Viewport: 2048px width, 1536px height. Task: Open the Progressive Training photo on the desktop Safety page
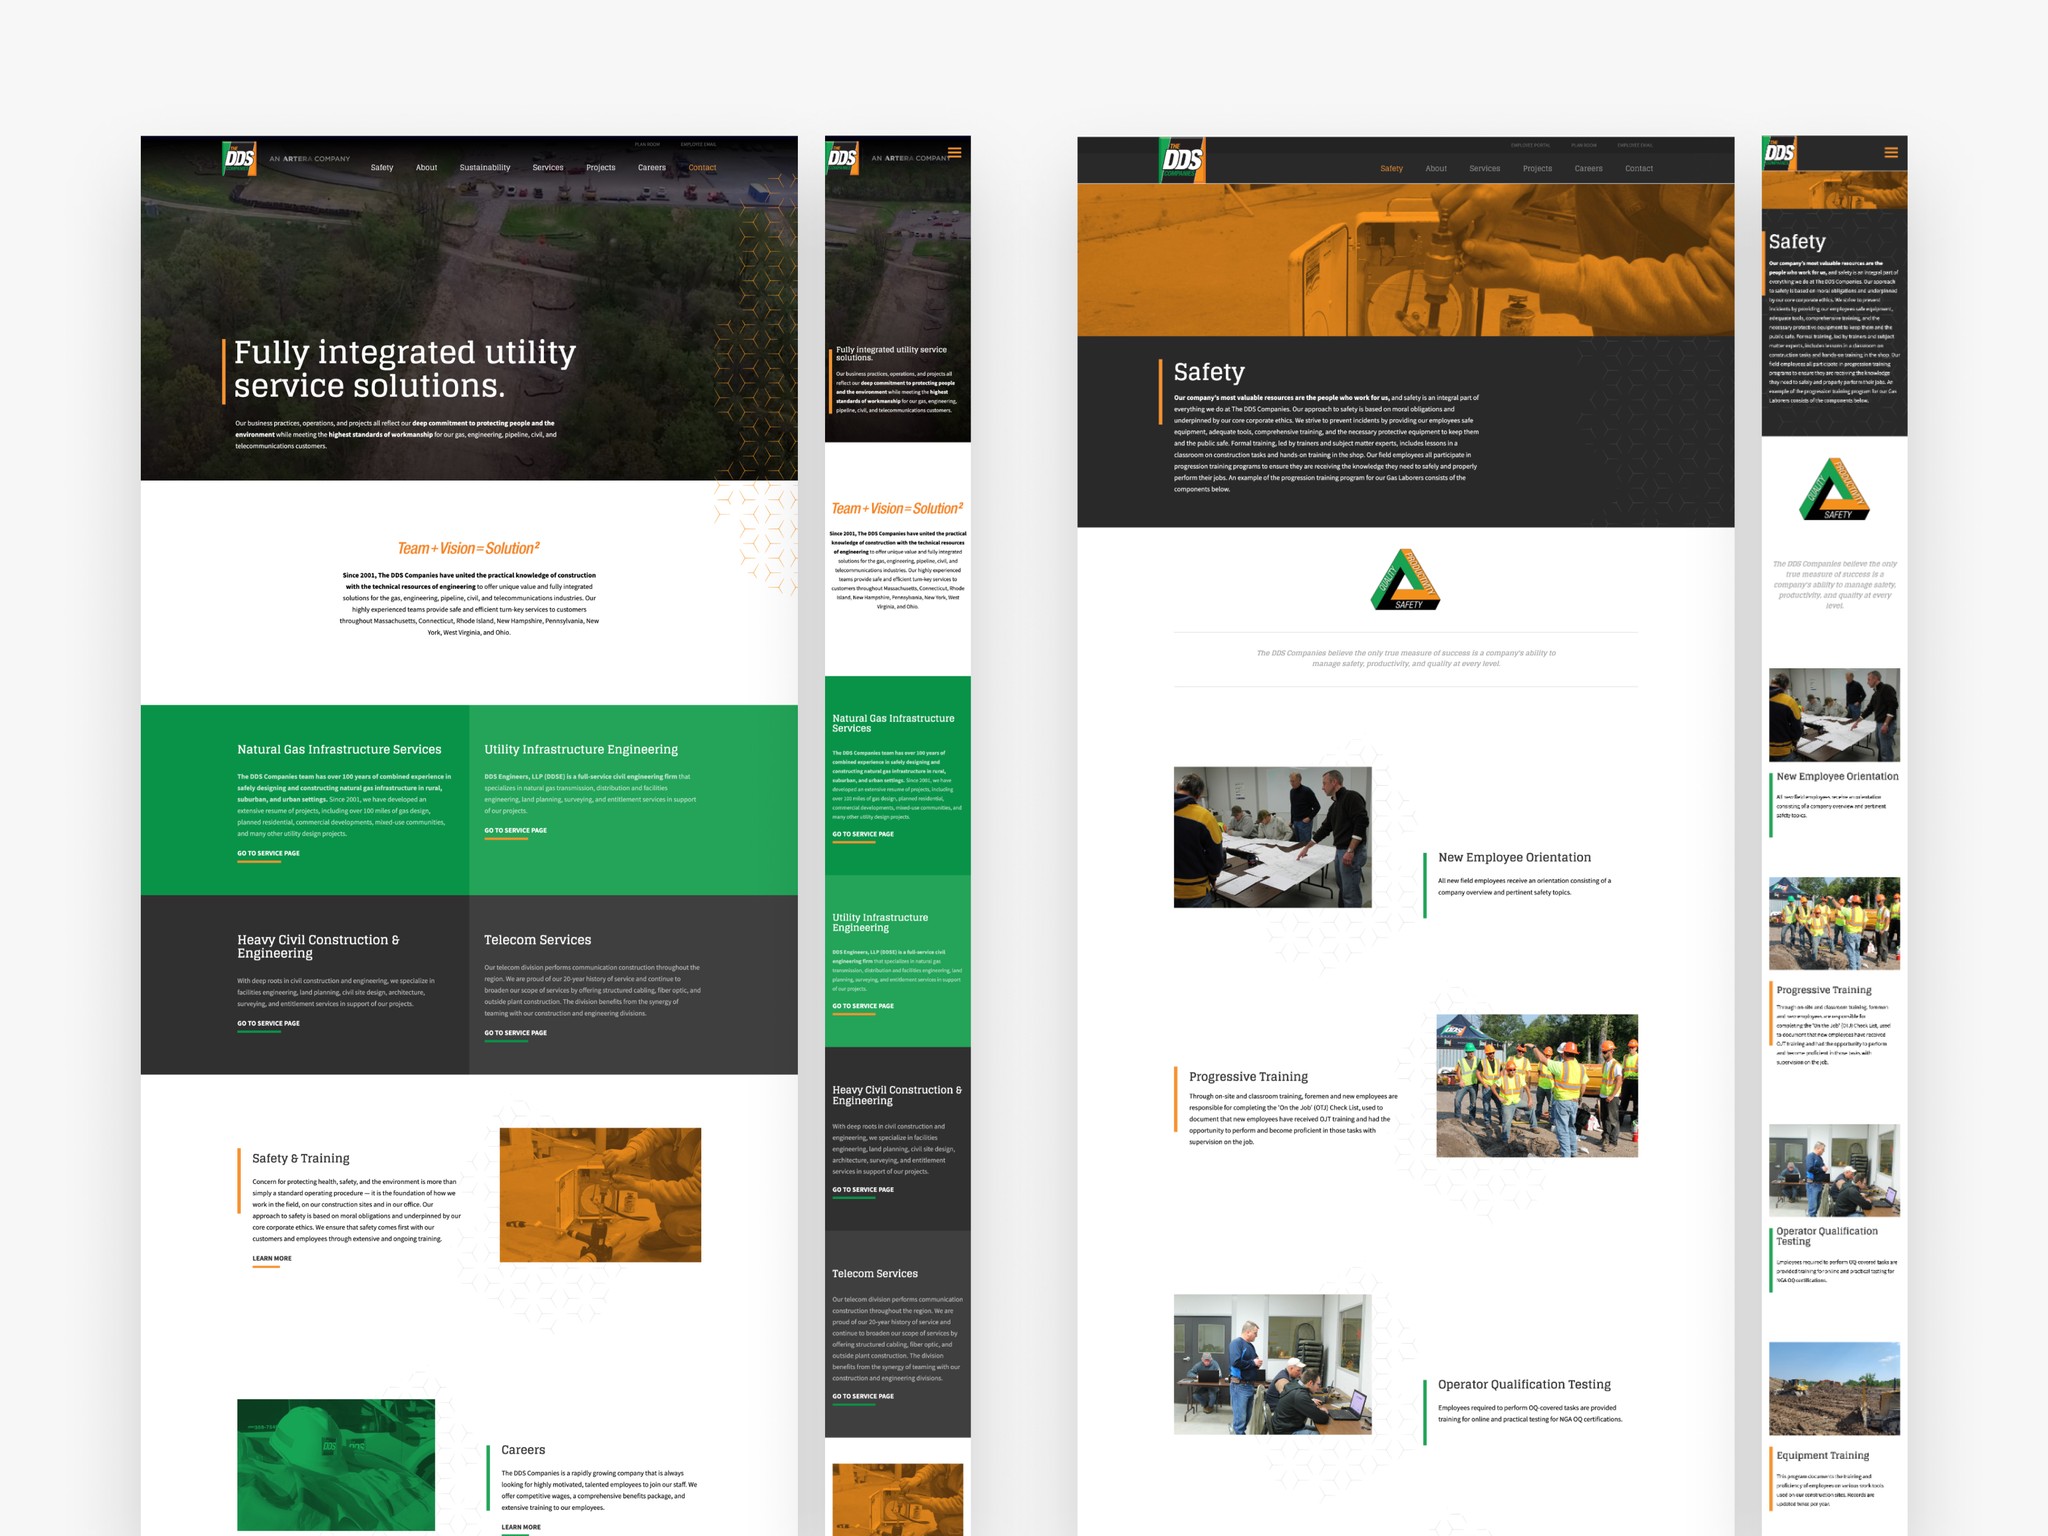1536,1086
